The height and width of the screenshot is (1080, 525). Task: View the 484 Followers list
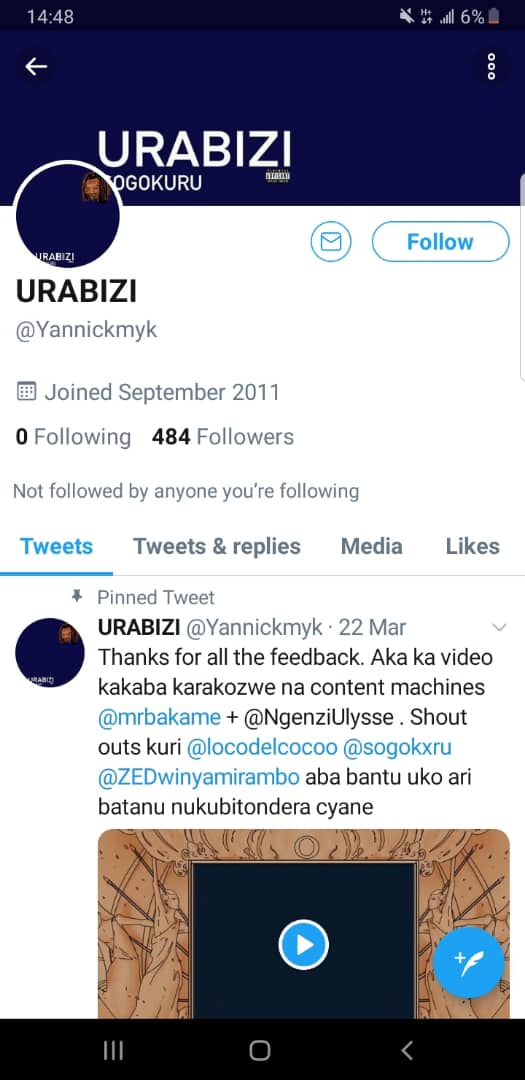(x=223, y=437)
